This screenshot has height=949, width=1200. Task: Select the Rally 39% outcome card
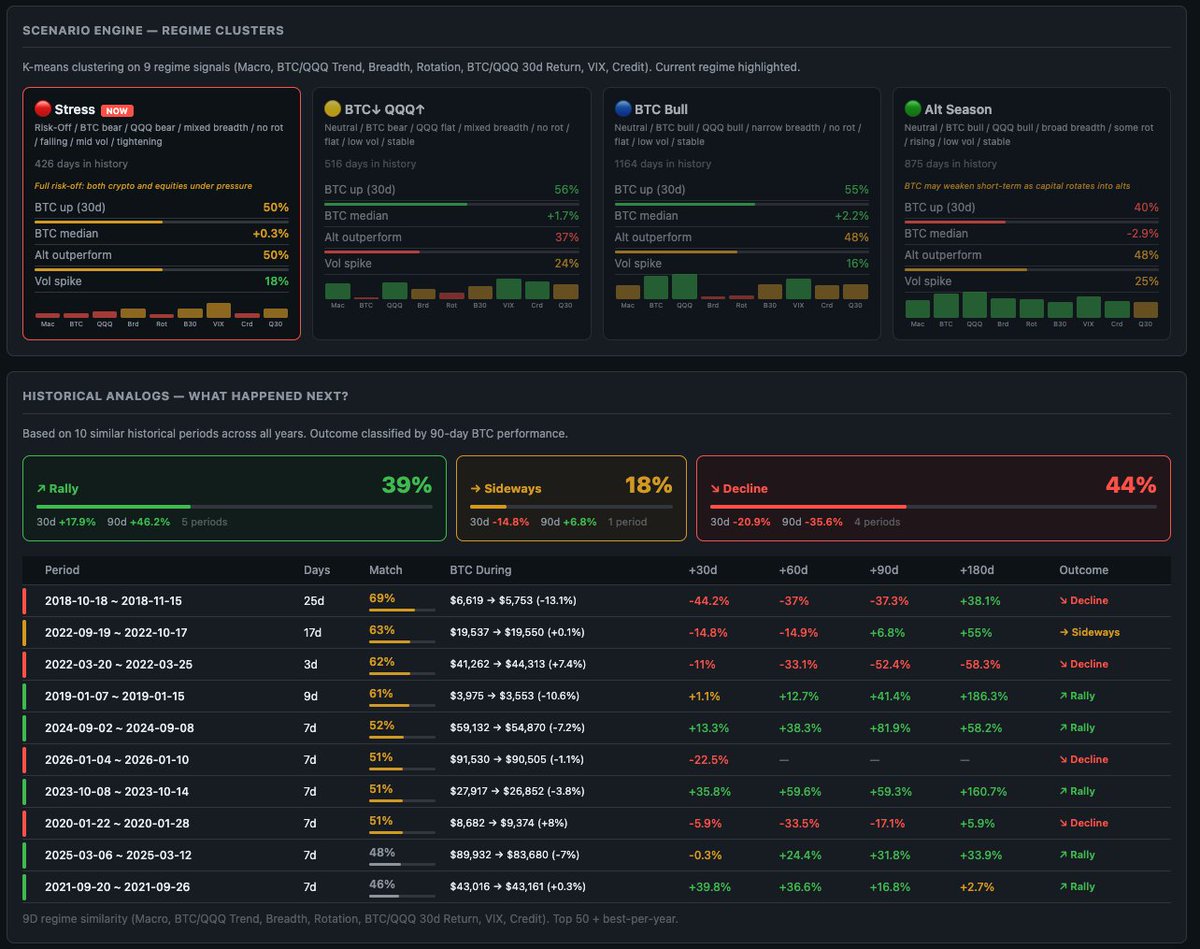point(234,498)
